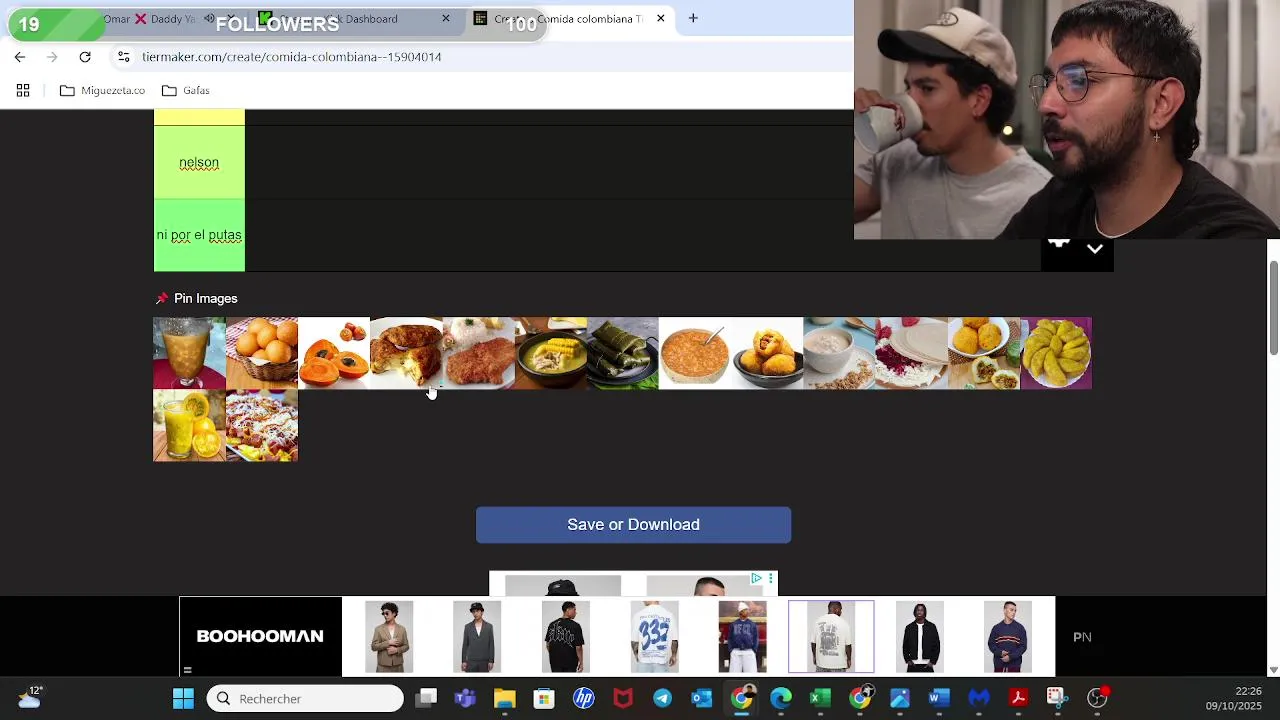Open the Windows Start menu
This screenshot has width=1280, height=720.
pos(183,698)
